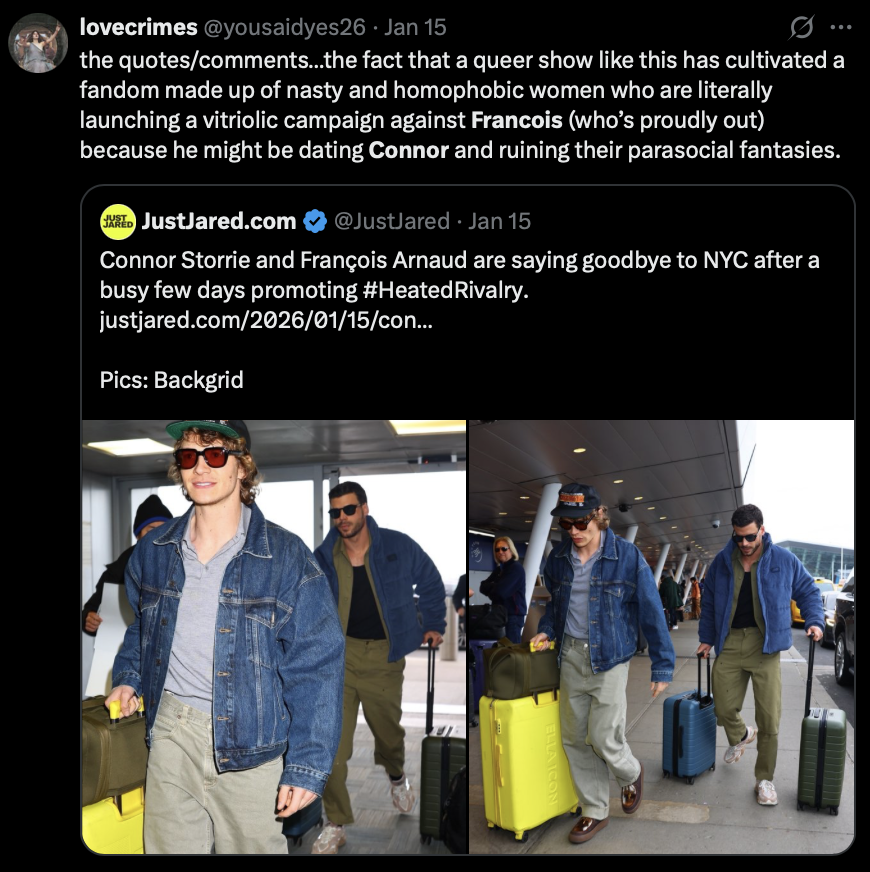Click the blue verified badge

pyautogui.click(x=315, y=221)
